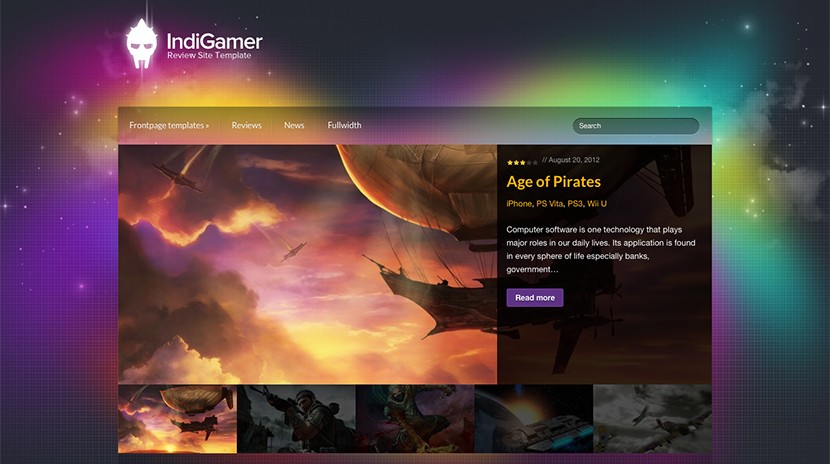The width and height of the screenshot is (830, 464).
Task: Click the PS Vita platform link
Action: (549, 204)
